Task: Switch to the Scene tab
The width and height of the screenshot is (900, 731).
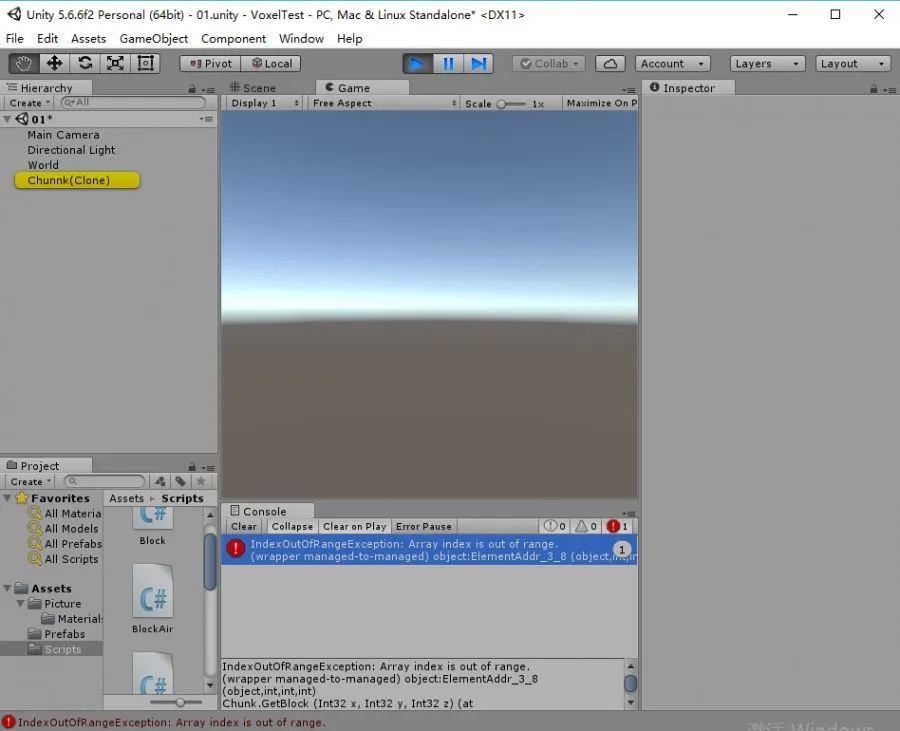Action: [253, 88]
